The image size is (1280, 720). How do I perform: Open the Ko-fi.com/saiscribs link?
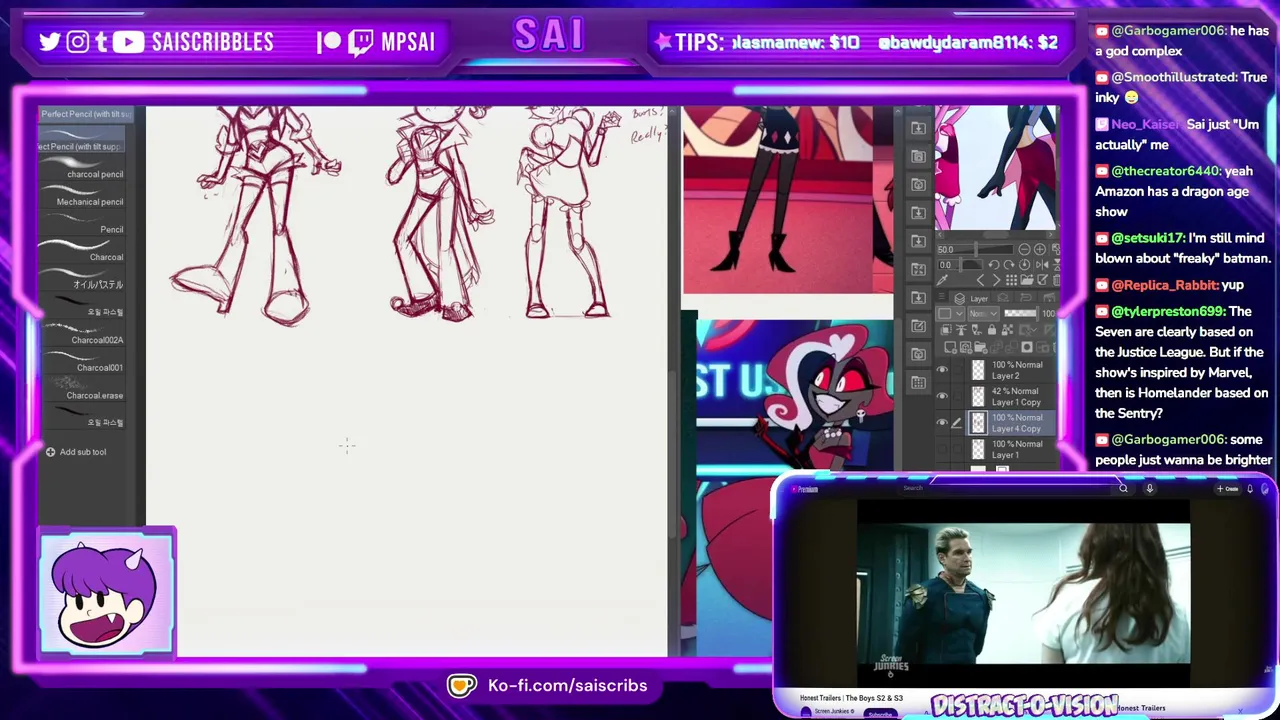click(x=567, y=686)
